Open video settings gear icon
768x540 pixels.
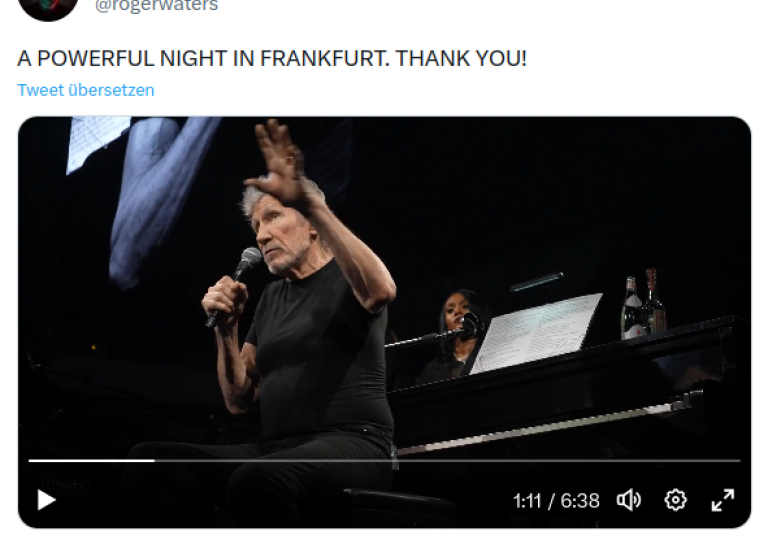[x=675, y=500]
